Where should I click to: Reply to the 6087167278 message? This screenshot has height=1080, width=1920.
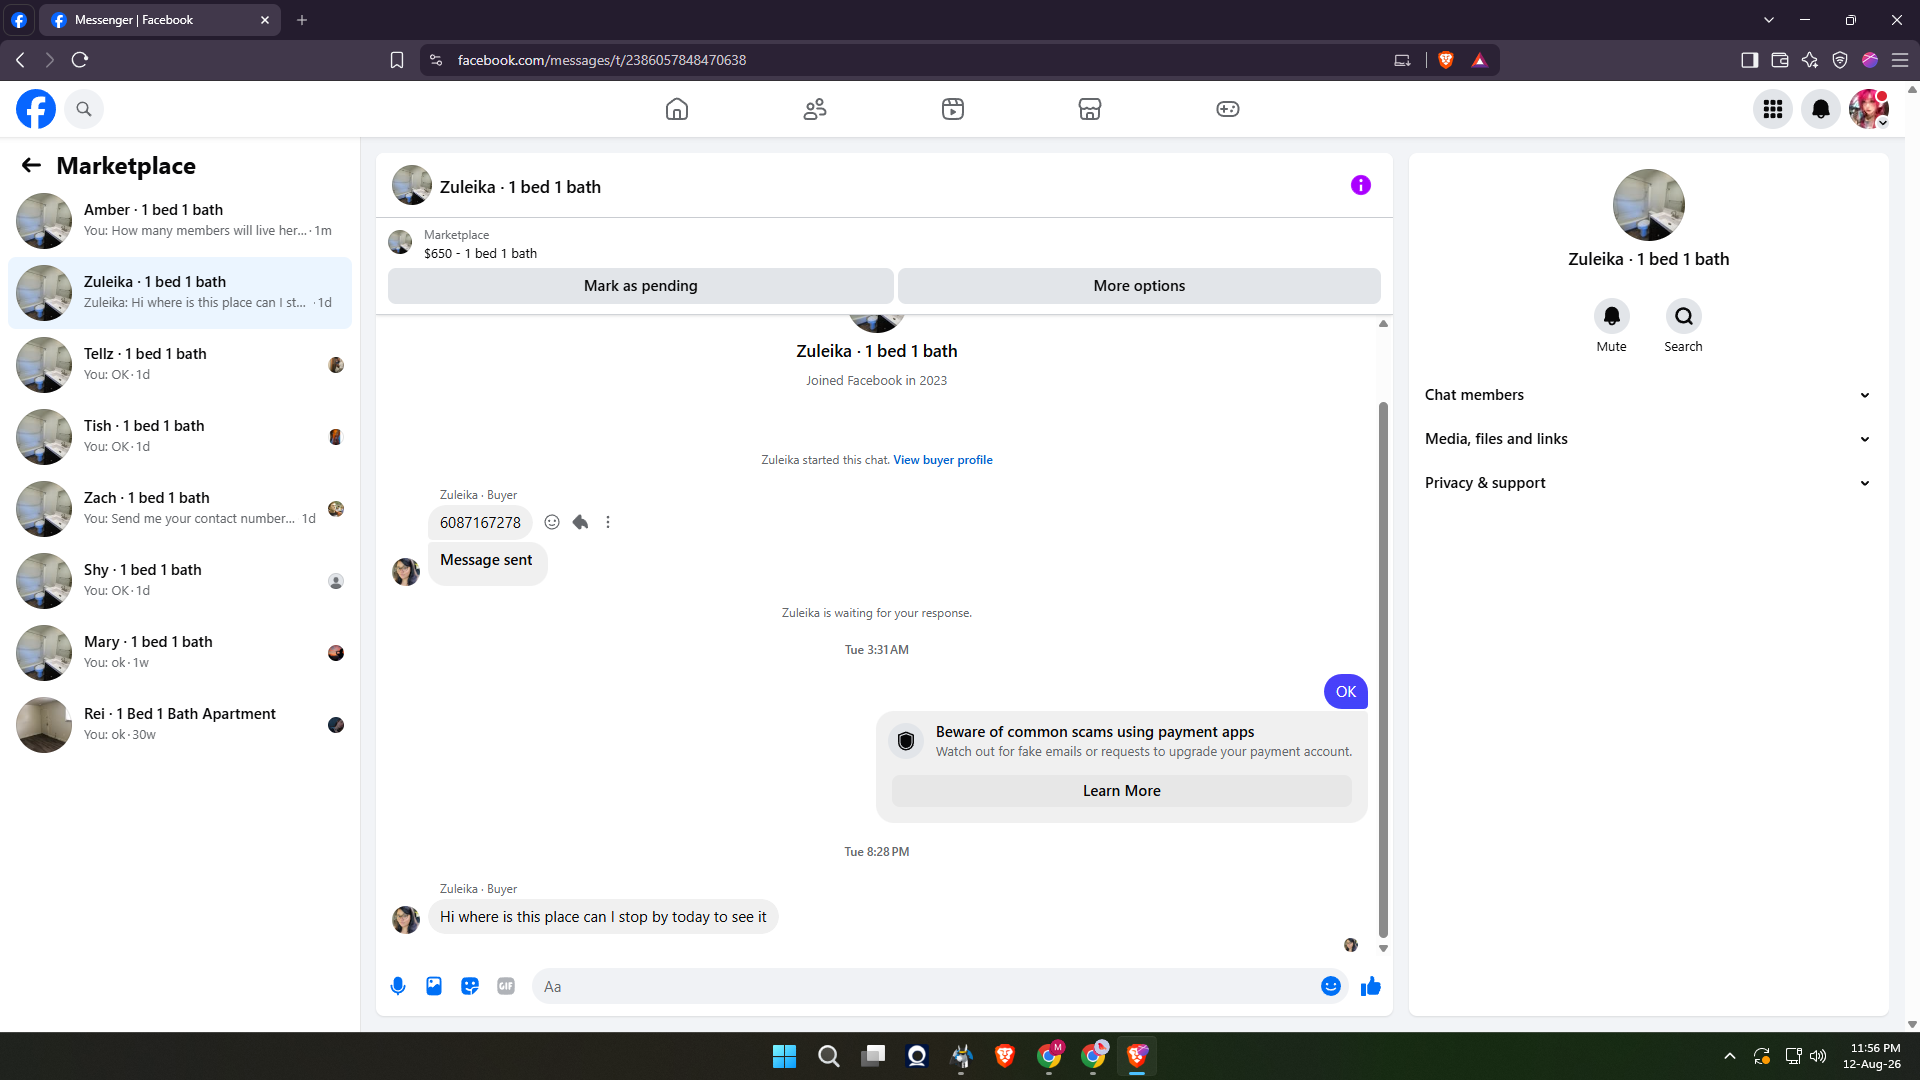coord(580,522)
